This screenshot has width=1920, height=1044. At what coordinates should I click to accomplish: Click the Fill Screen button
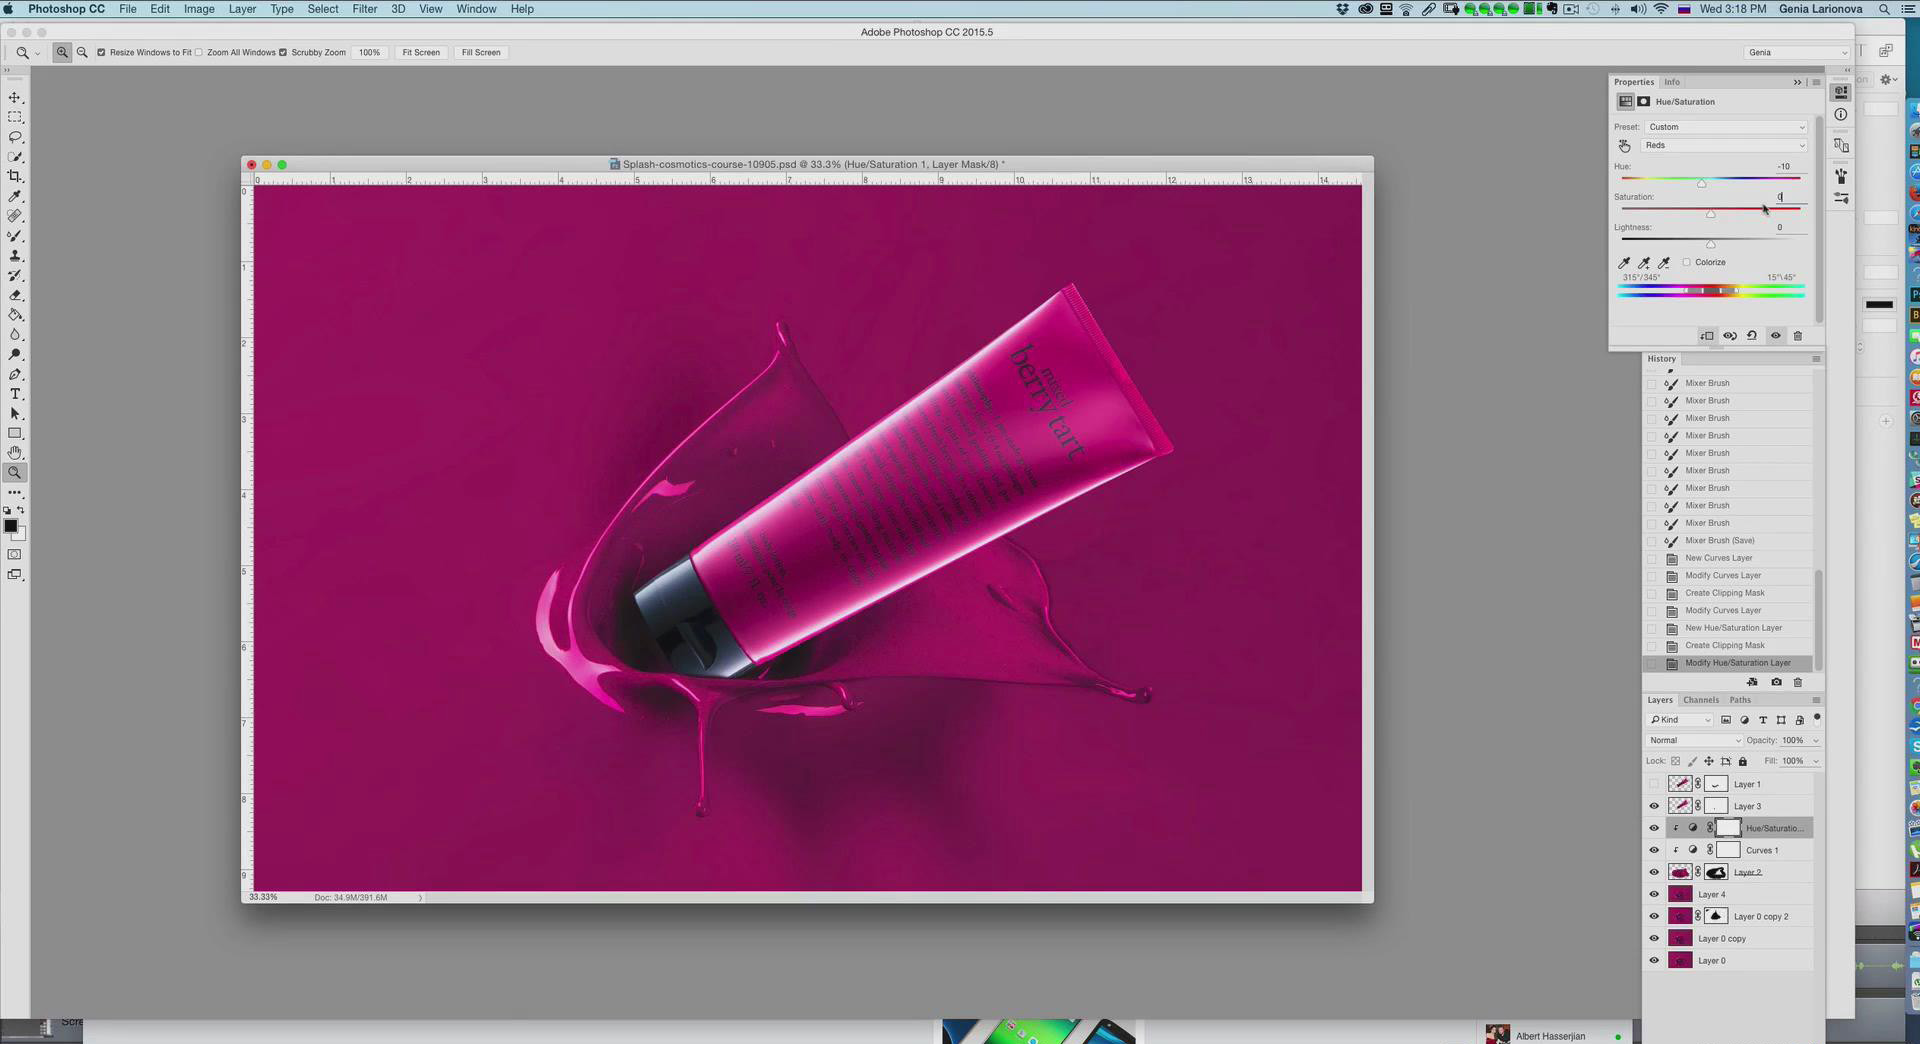481,53
